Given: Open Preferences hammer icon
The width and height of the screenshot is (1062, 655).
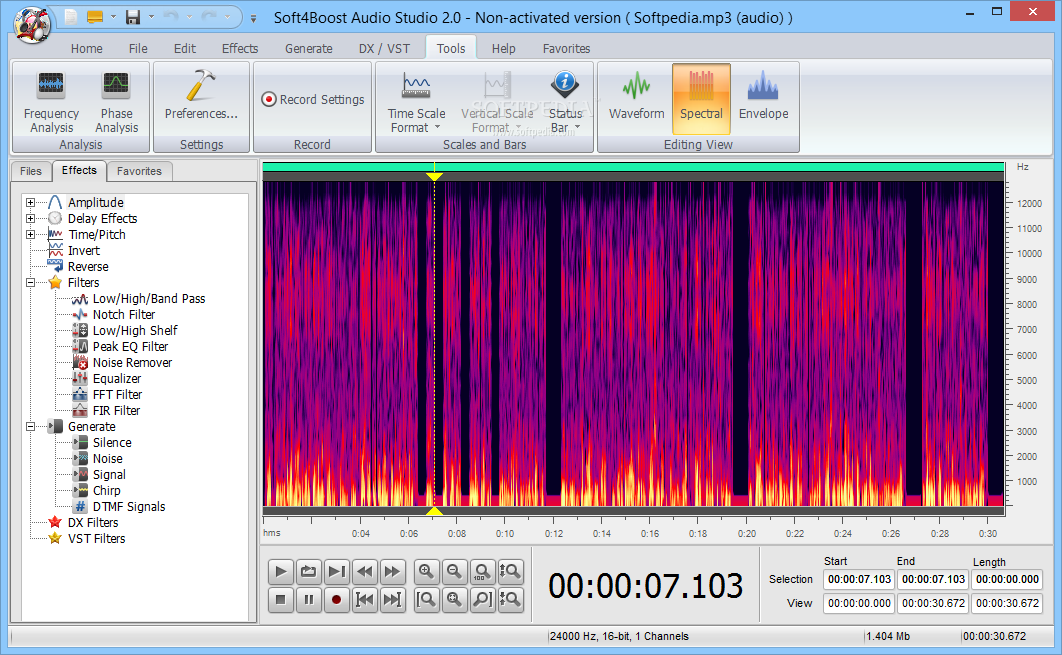Looking at the screenshot, I should (x=201, y=87).
